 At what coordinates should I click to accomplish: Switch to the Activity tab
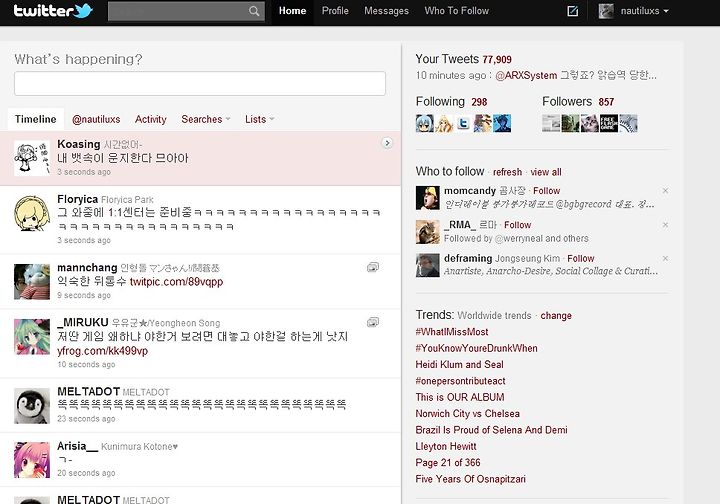(x=151, y=119)
